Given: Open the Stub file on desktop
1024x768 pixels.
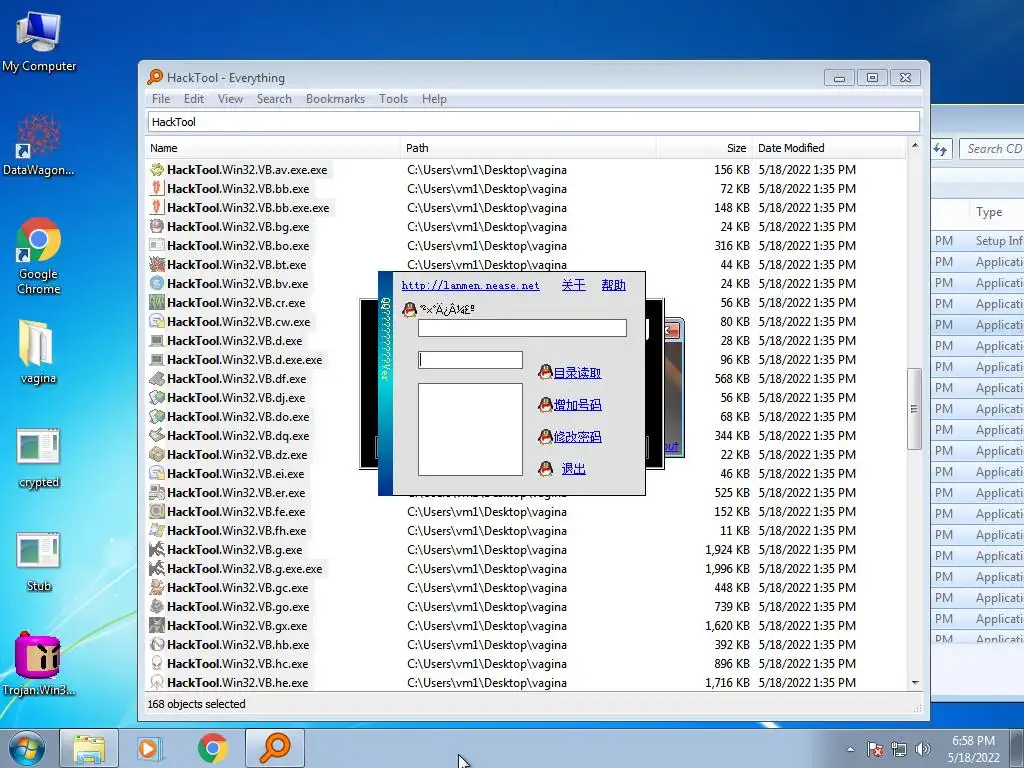Looking at the screenshot, I should 39,562.
